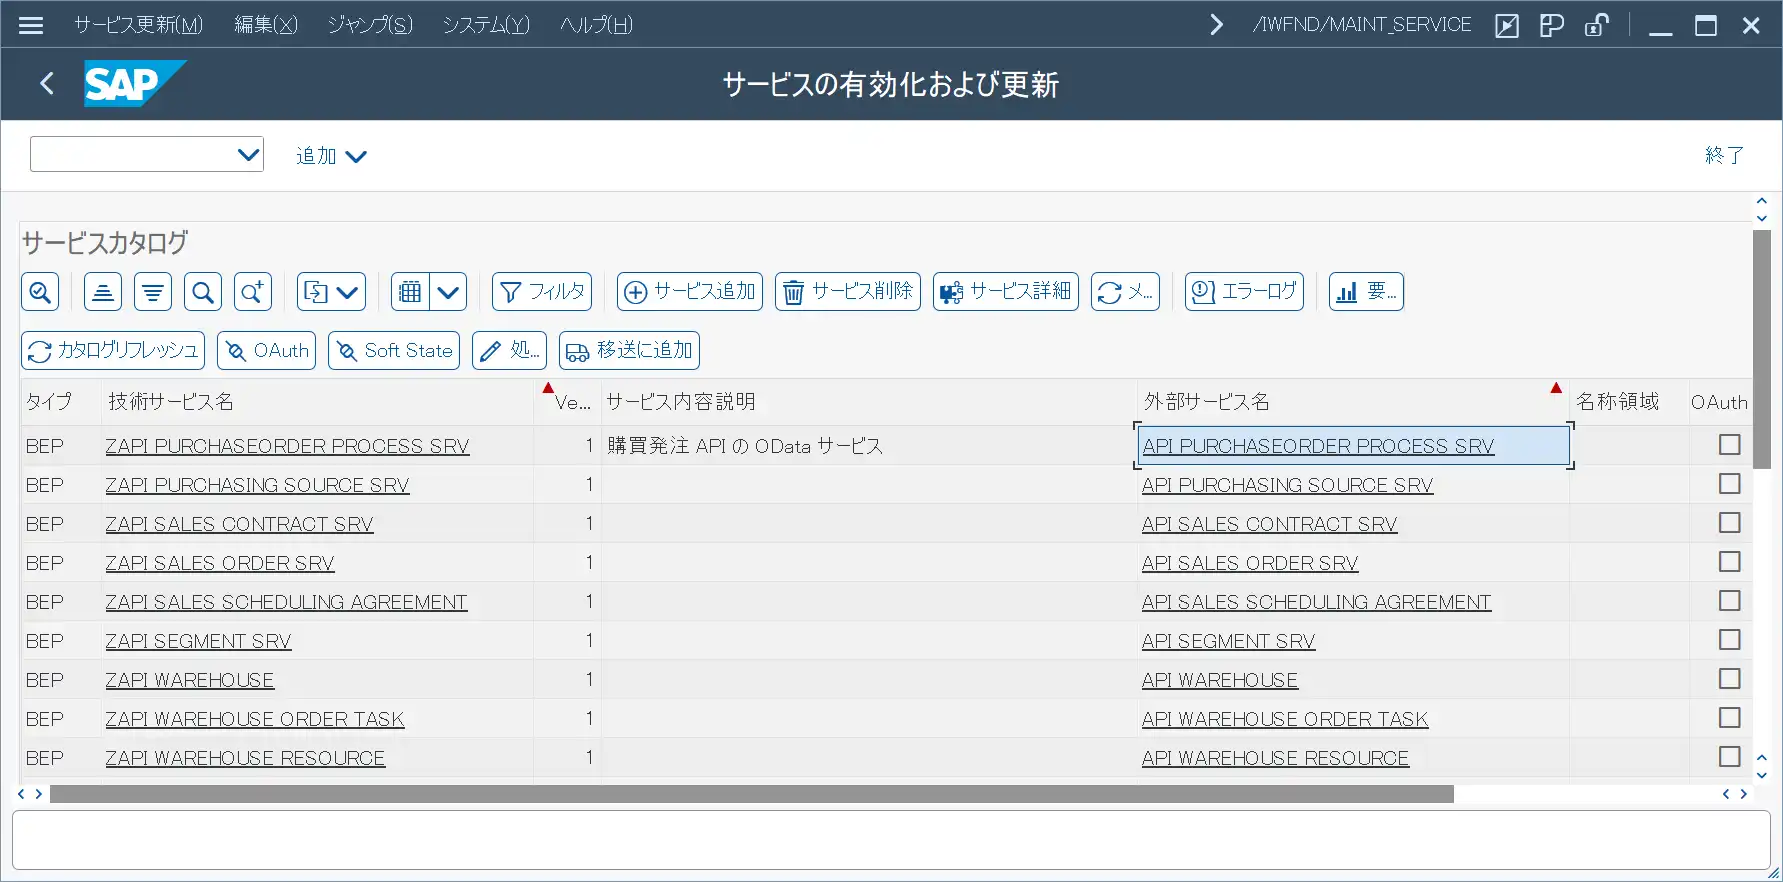1783x882 pixels.
Task: Click the shortcut creation icon in title bar
Action: (x=1552, y=25)
